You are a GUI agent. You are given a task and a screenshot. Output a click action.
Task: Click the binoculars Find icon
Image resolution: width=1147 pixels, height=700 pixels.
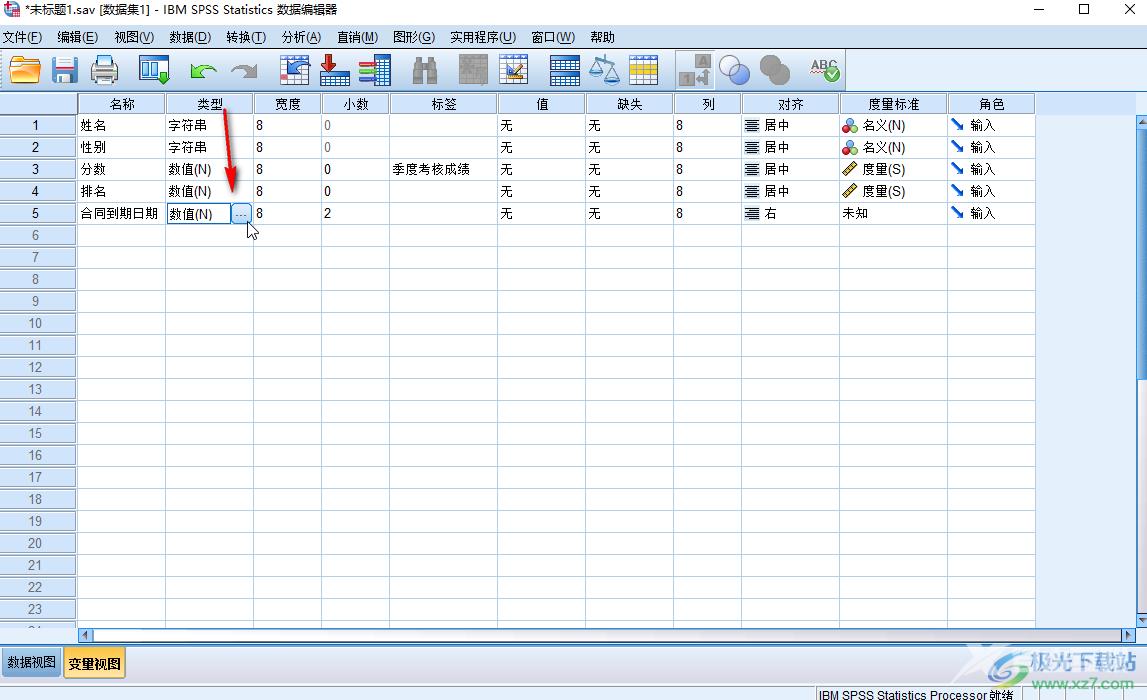[425, 70]
